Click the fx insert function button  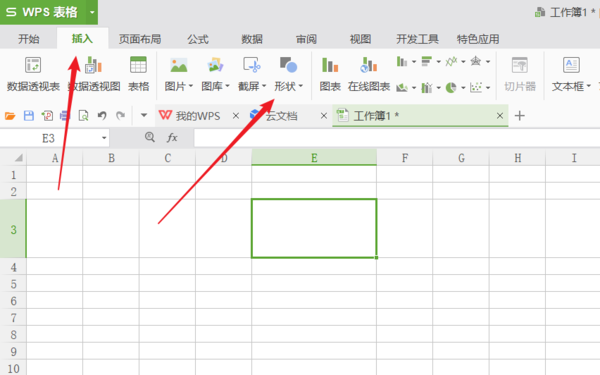(172, 137)
